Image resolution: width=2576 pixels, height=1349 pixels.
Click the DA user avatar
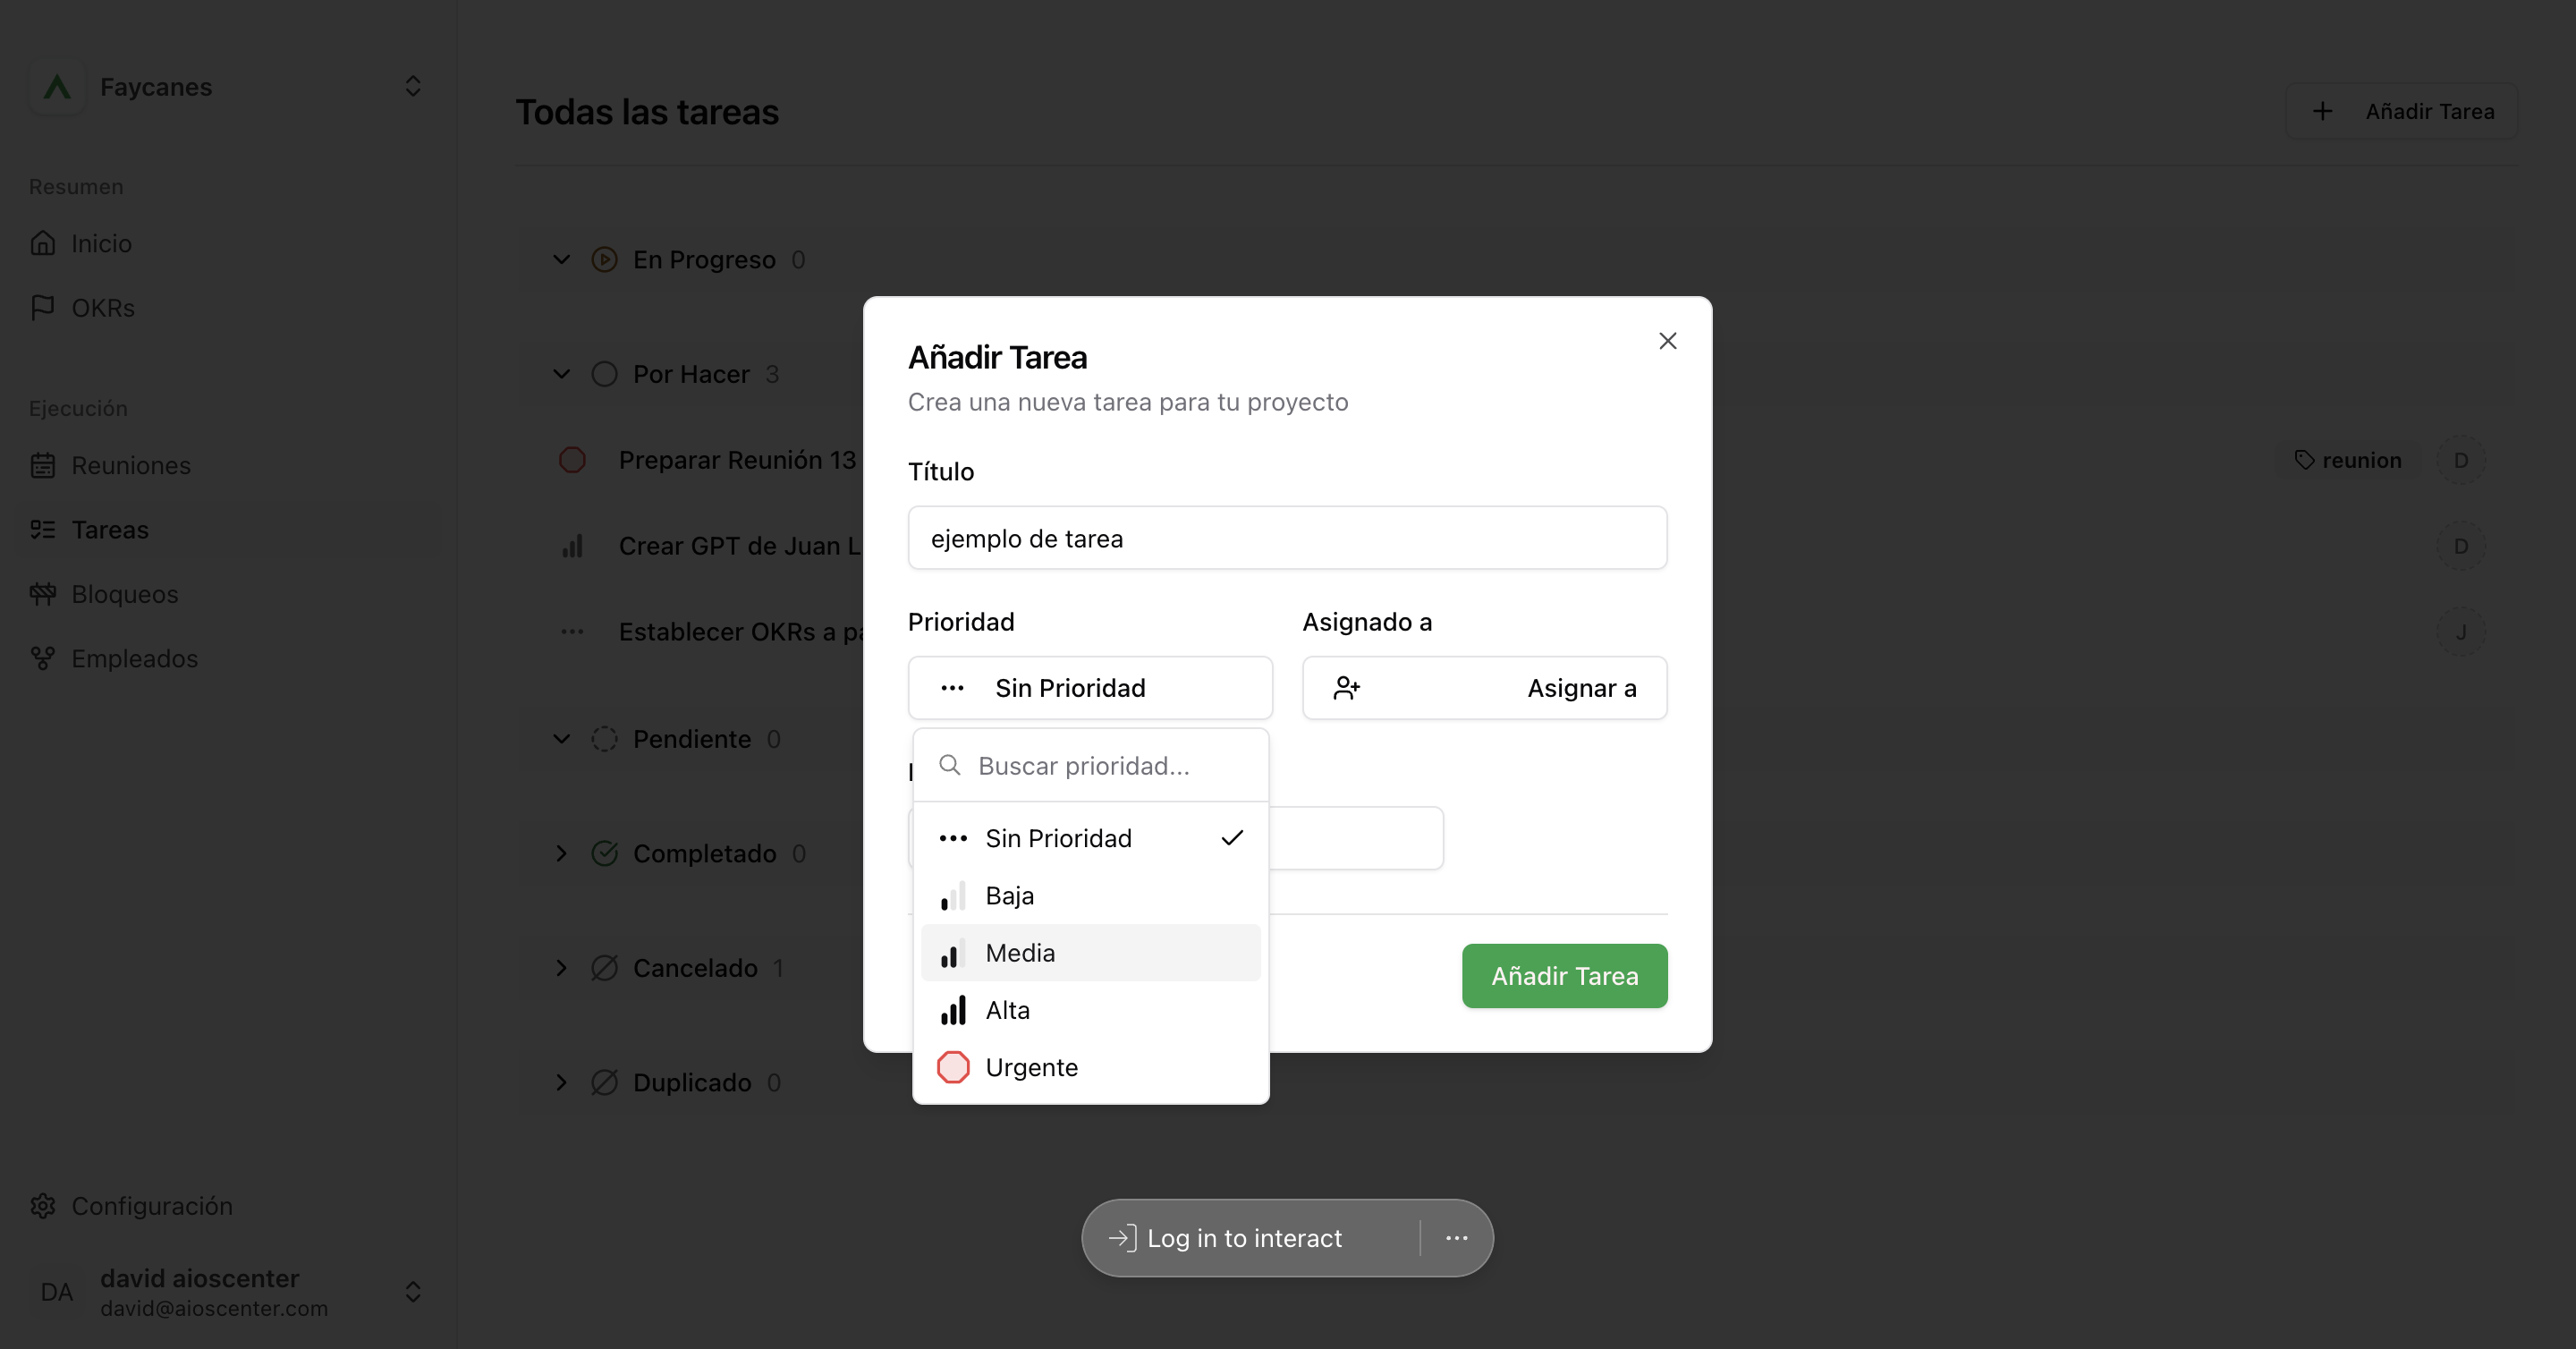[57, 1292]
